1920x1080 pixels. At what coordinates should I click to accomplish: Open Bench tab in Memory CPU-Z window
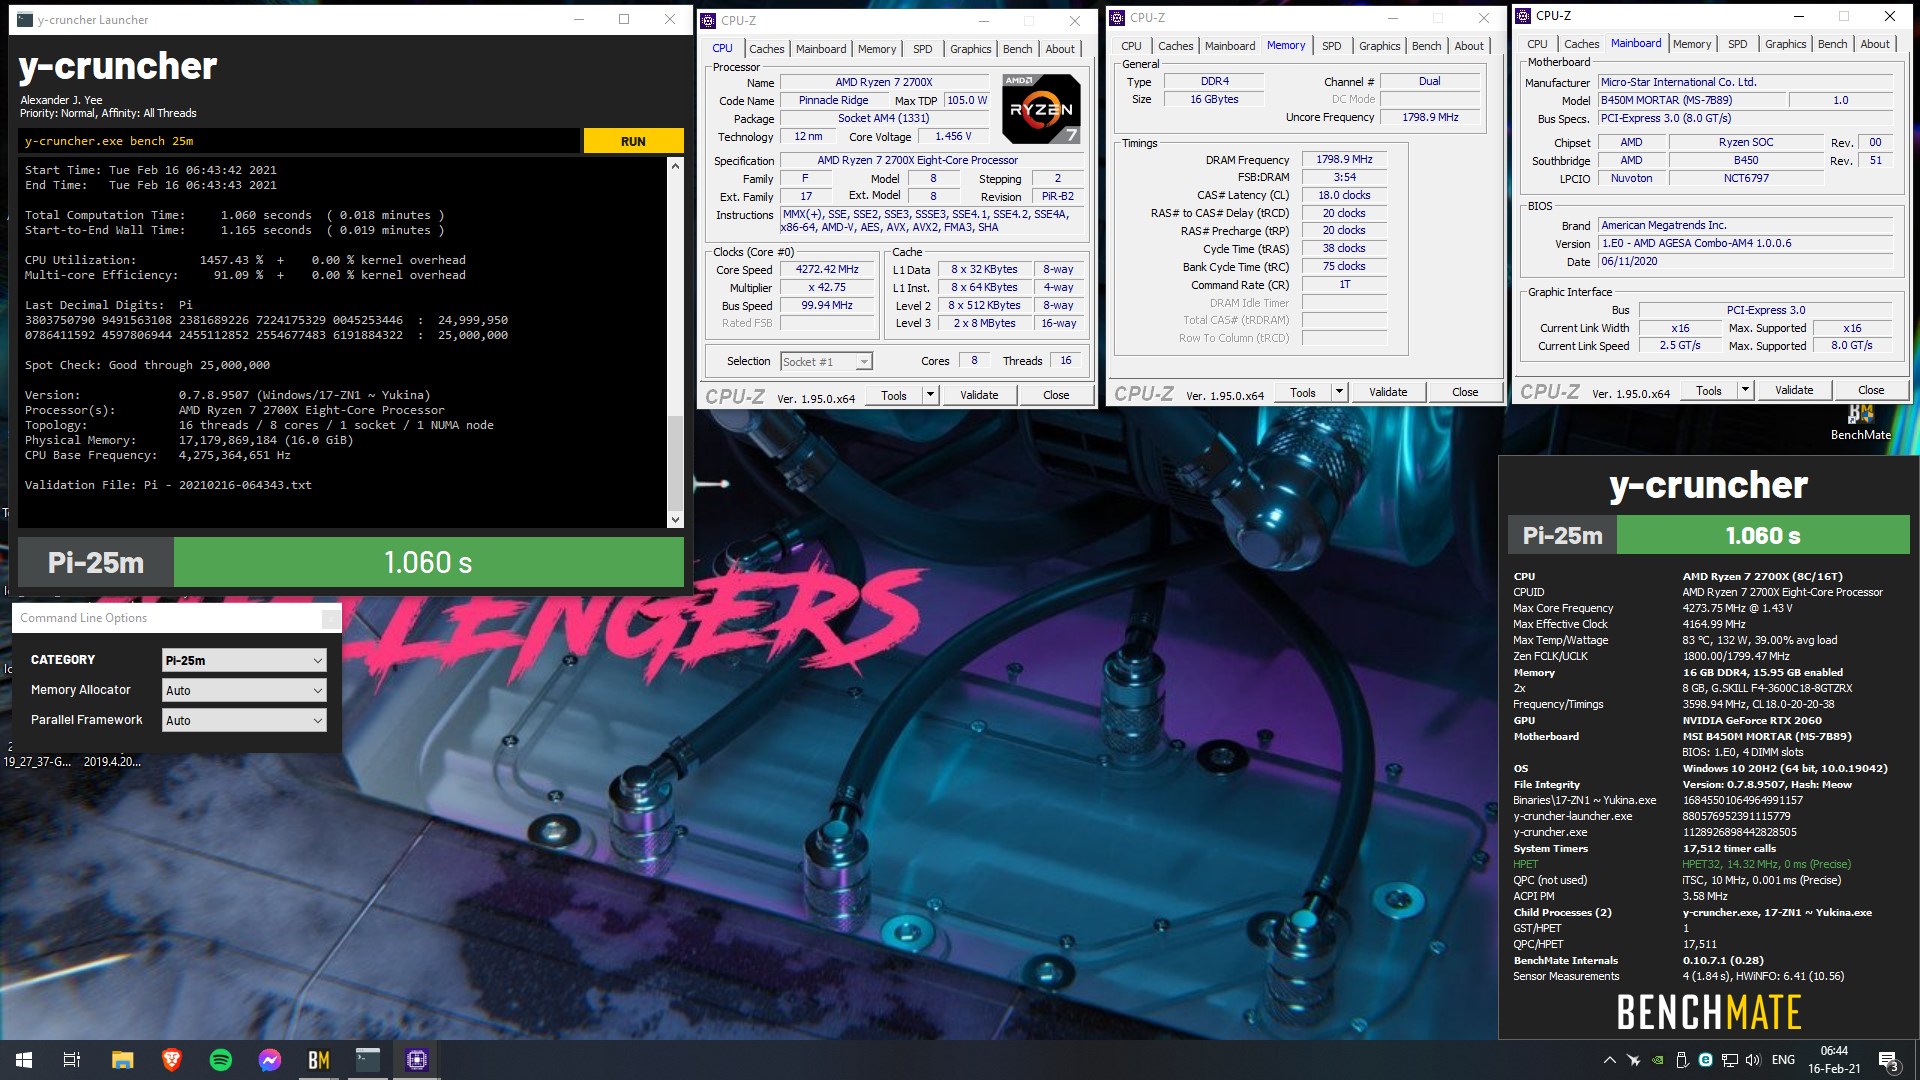1426,46
